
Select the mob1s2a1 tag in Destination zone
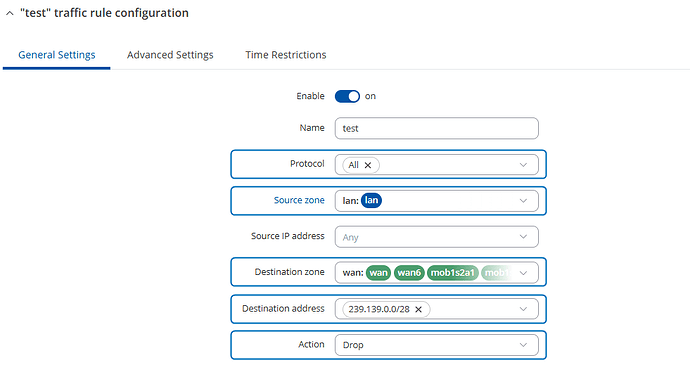click(452, 273)
